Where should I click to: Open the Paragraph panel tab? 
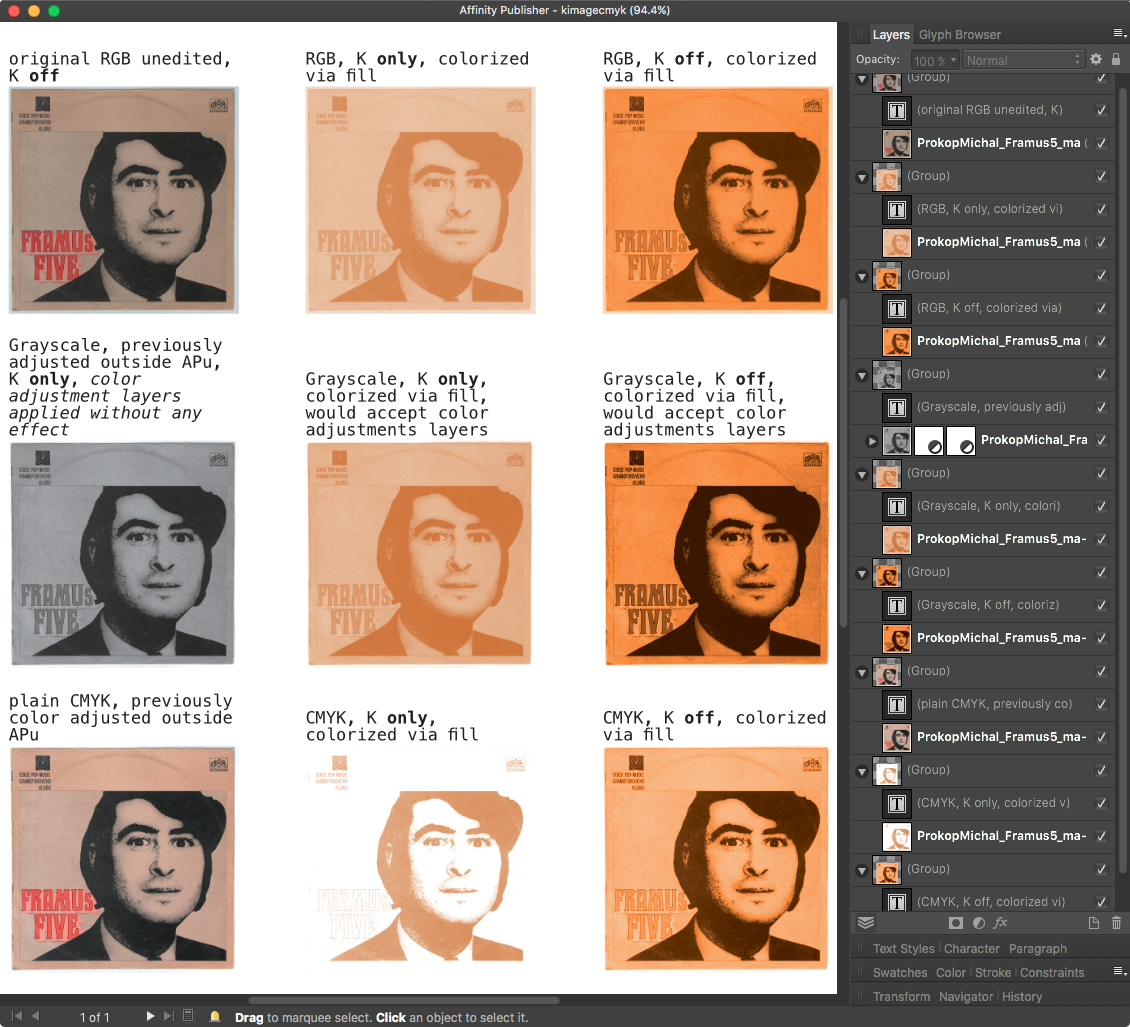(x=1038, y=948)
